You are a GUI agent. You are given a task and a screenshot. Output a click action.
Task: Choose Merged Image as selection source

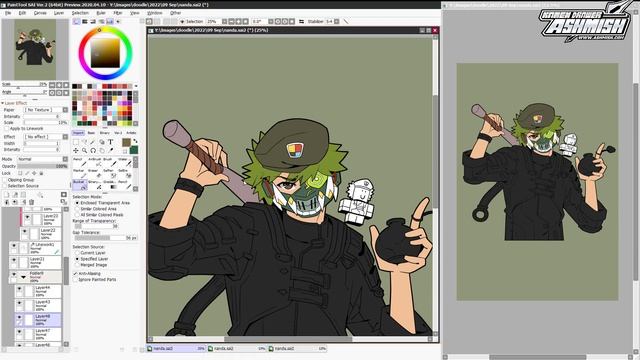77,265
